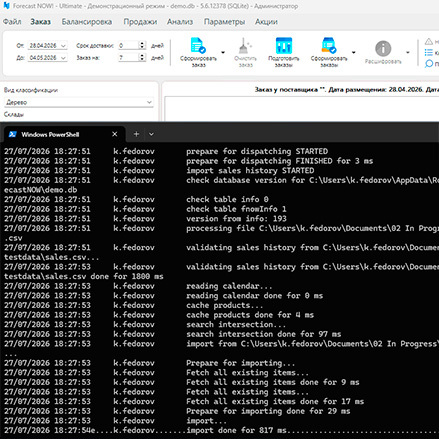The image size is (439, 439).
Task: Click the warning triangle icon in ribbon
Action: coord(429,42)
